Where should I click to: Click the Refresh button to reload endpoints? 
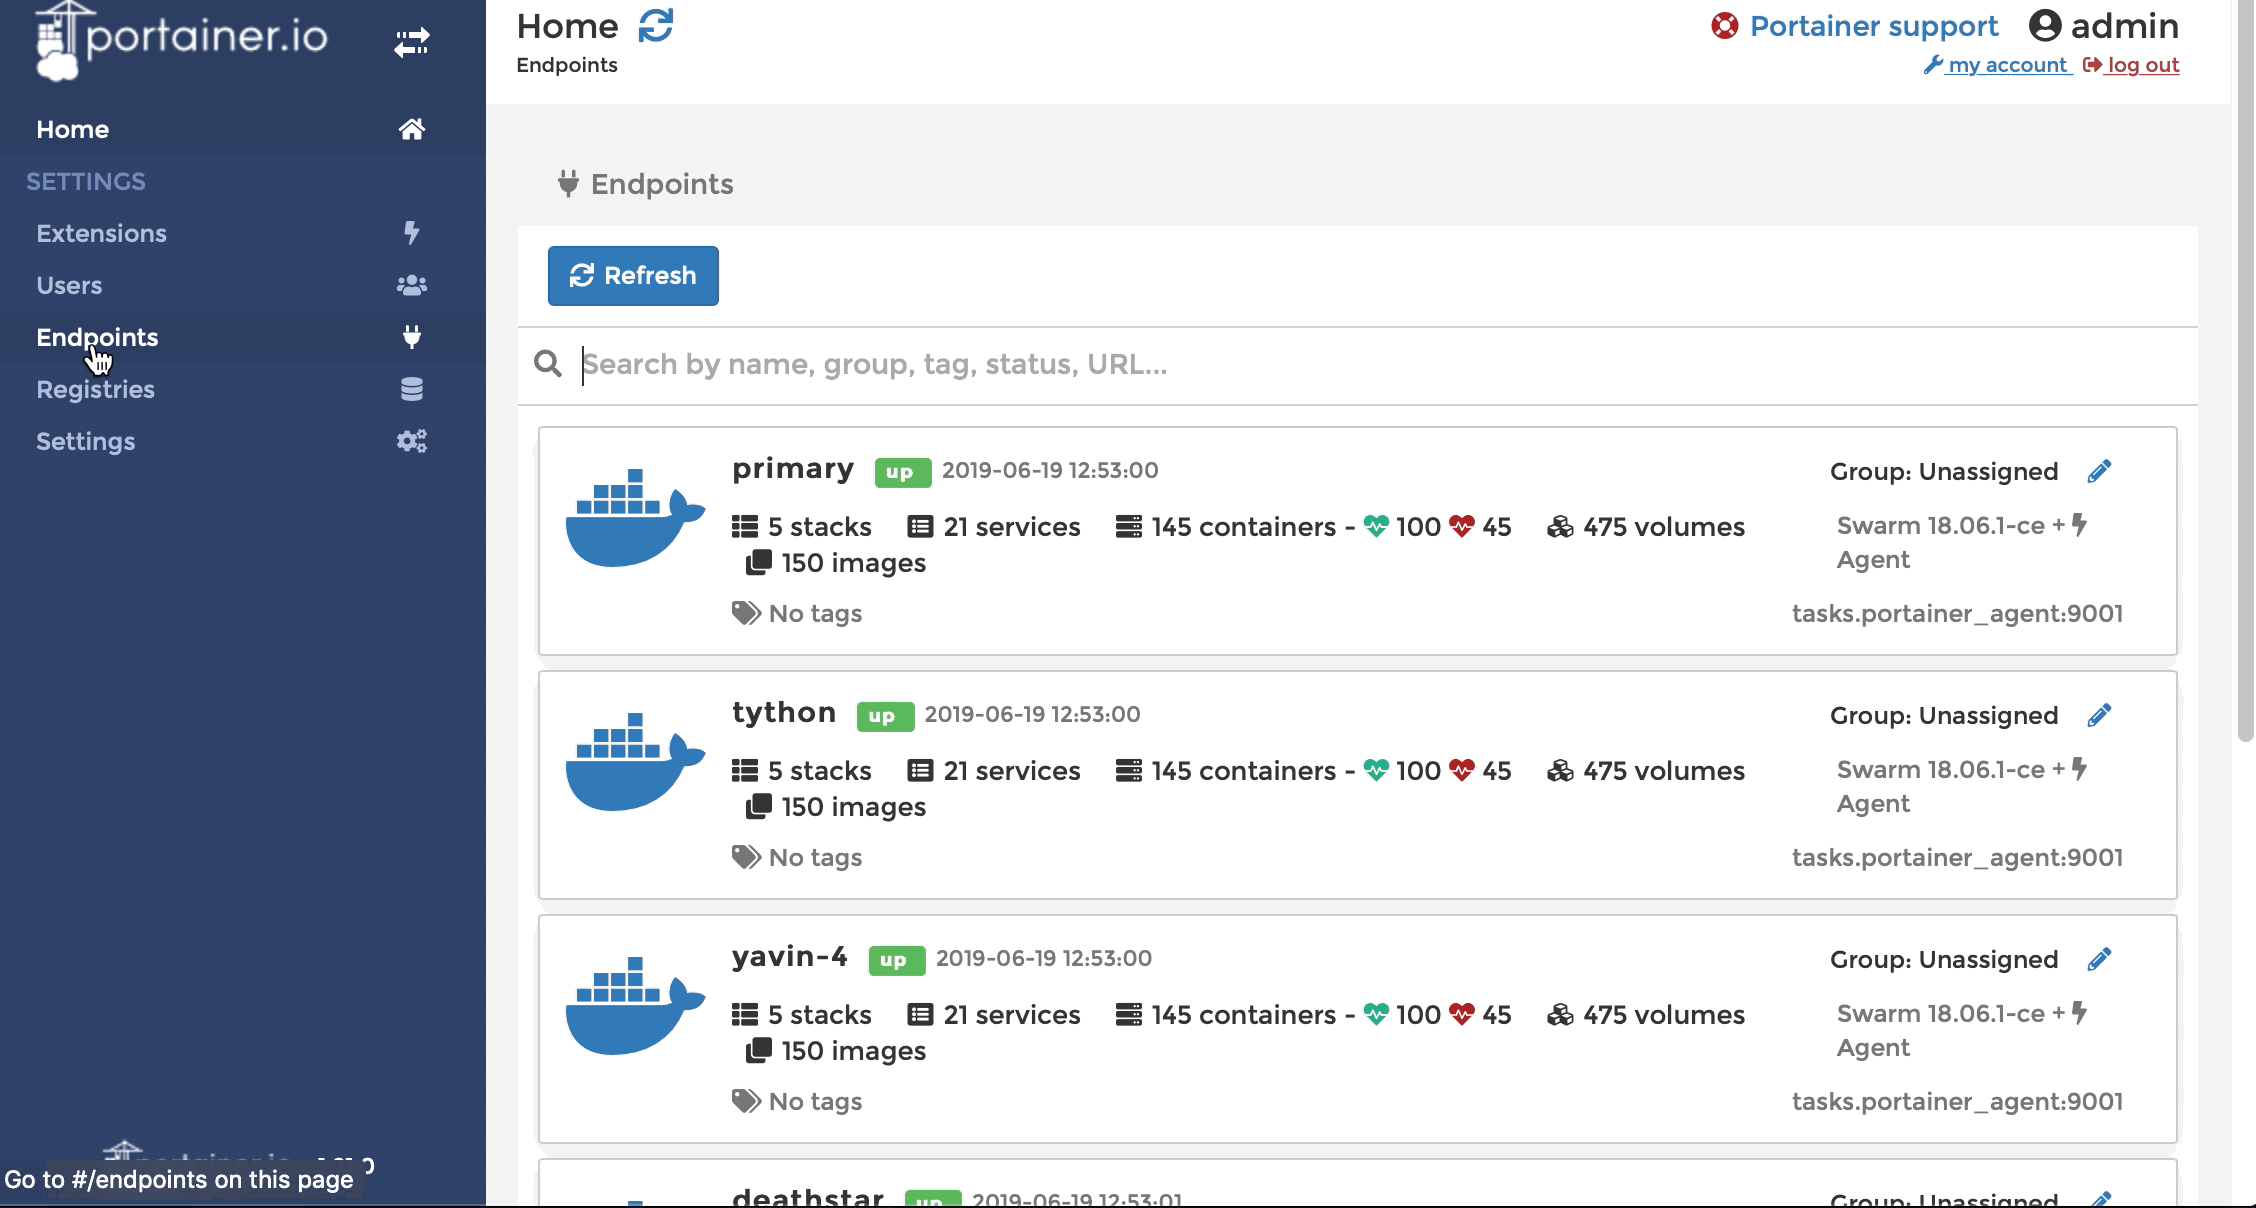[x=633, y=274]
